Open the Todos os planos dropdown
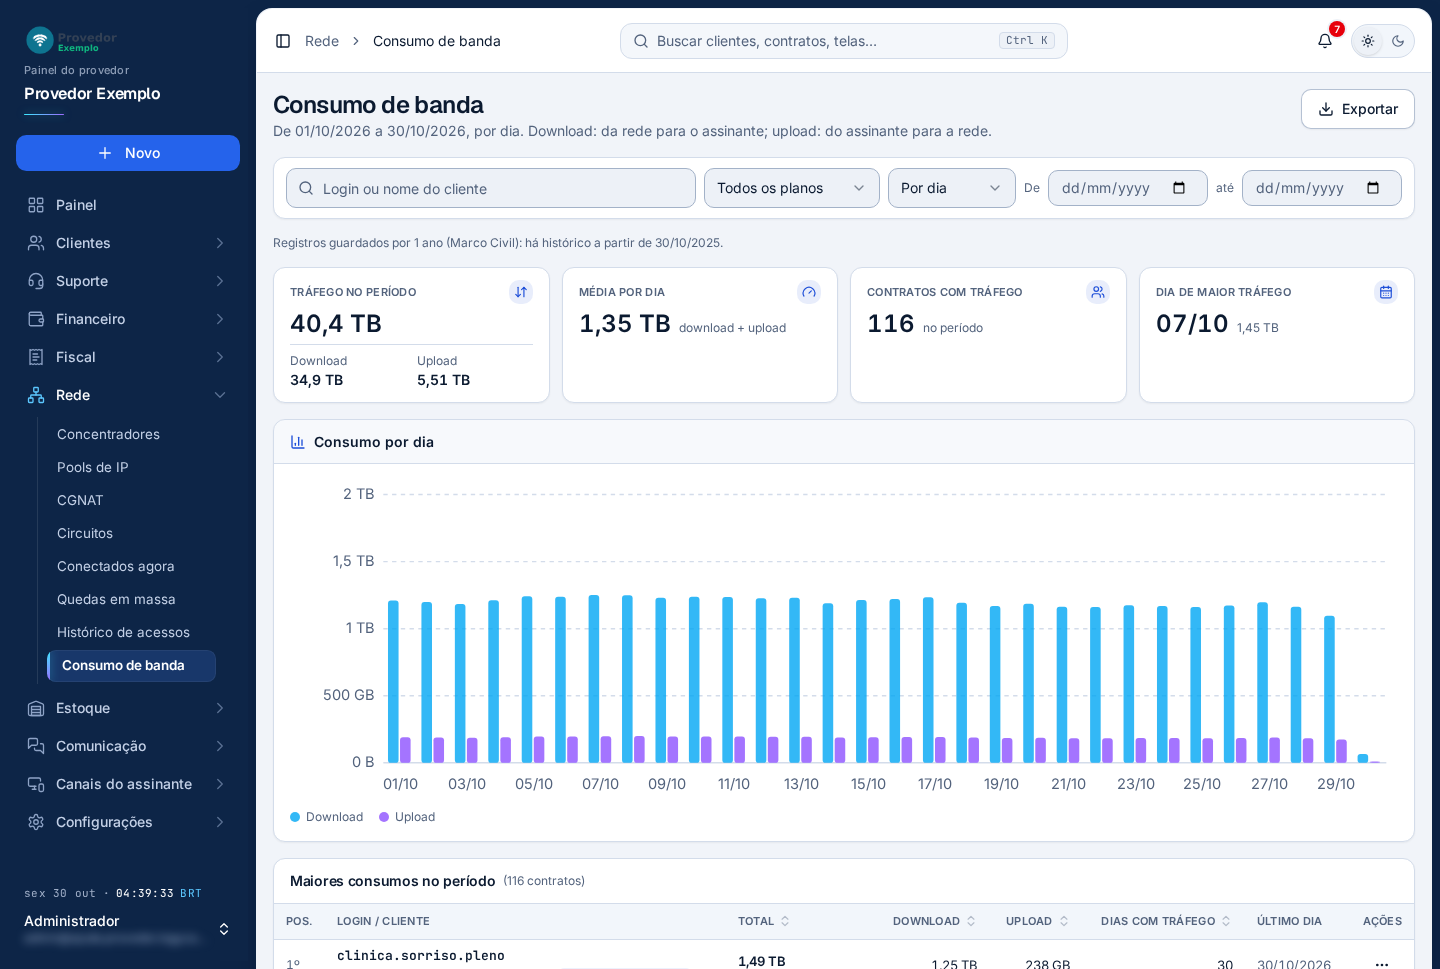1440x969 pixels. click(792, 188)
